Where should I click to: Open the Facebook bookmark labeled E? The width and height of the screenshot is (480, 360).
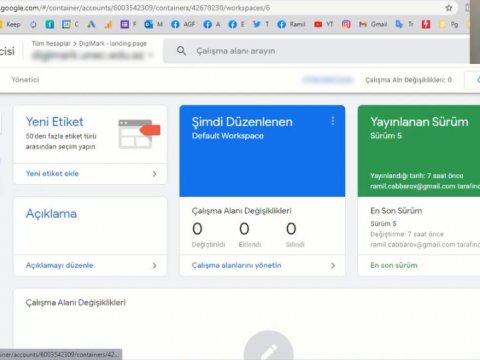(x=236, y=24)
